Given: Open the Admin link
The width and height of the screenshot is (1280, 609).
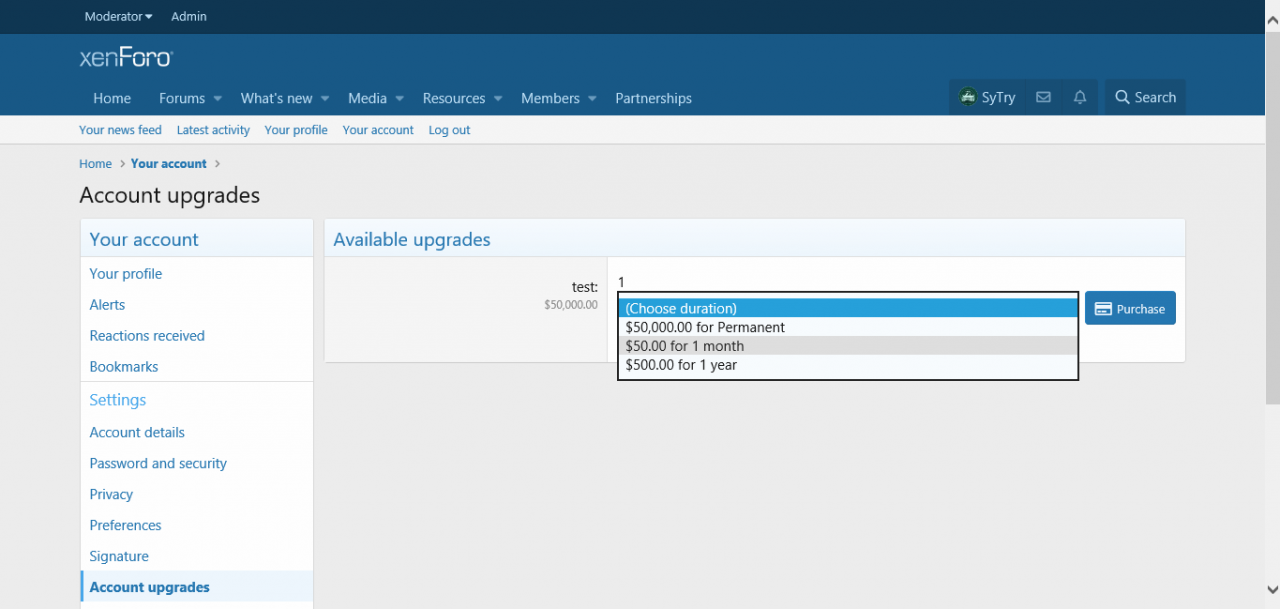Looking at the screenshot, I should point(189,16).
